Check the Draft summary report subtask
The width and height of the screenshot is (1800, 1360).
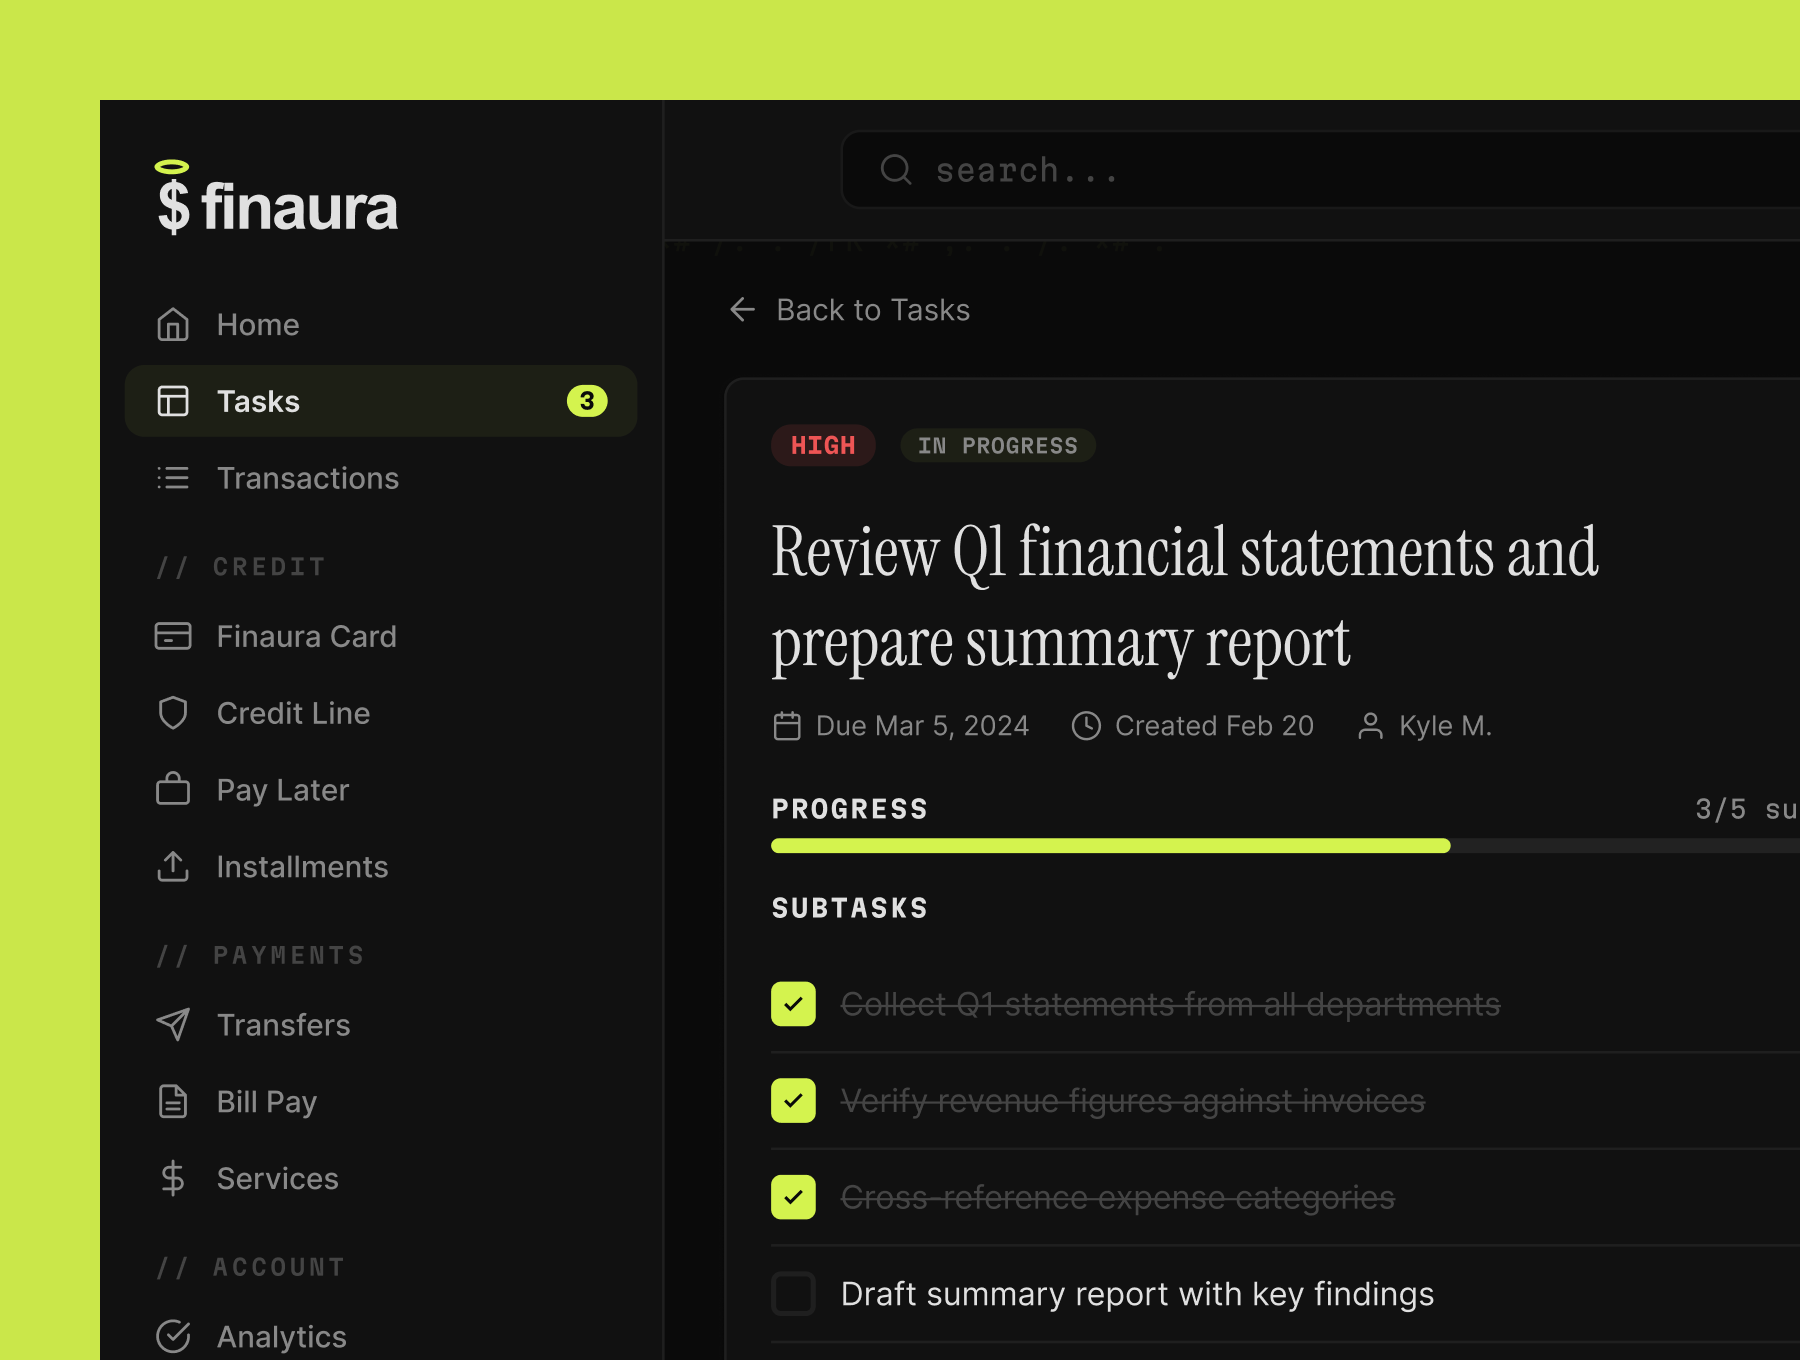793,1293
